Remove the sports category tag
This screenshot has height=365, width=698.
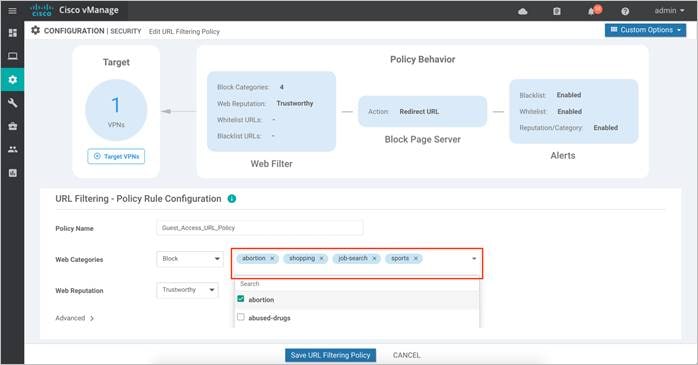click(416, 259)
